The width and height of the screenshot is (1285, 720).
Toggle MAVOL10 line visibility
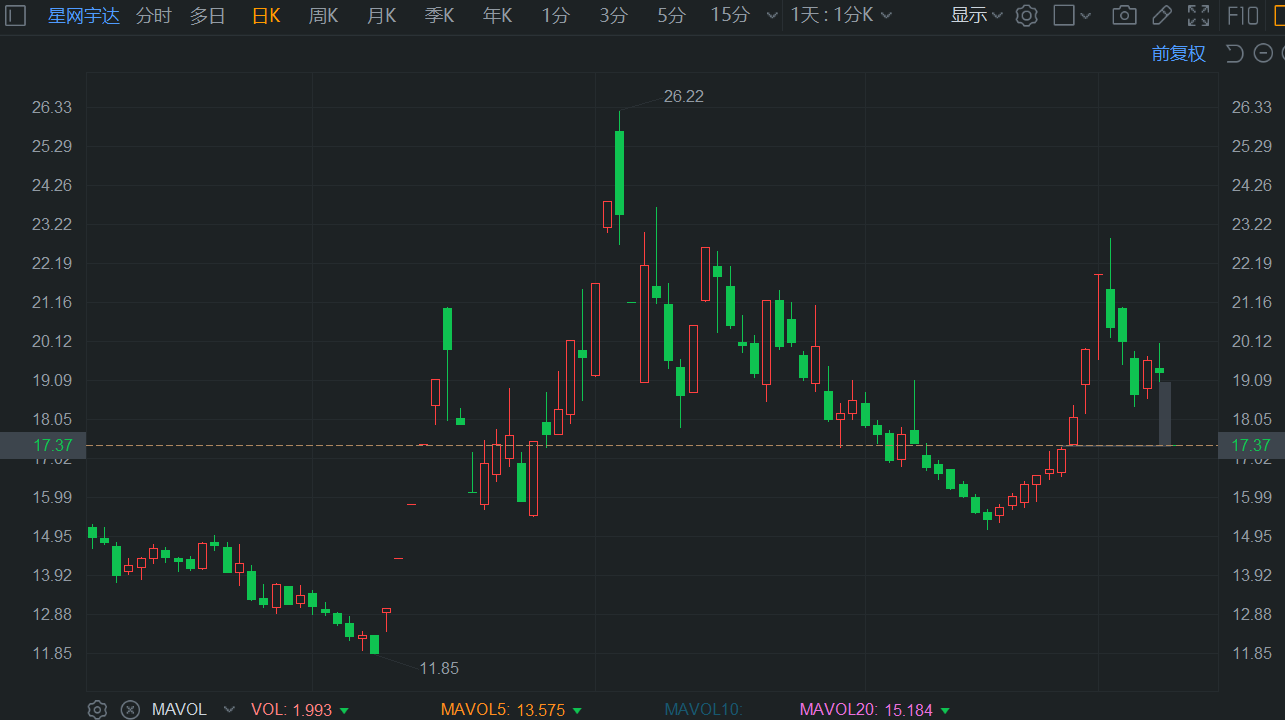point(704,710)
